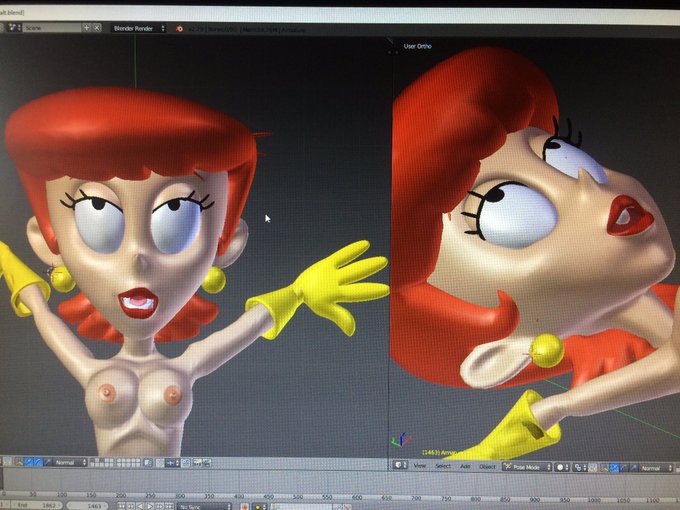680x510 pixels.
Task: Click frame 900 on the timeline ruler
Action: coord(535,500)
